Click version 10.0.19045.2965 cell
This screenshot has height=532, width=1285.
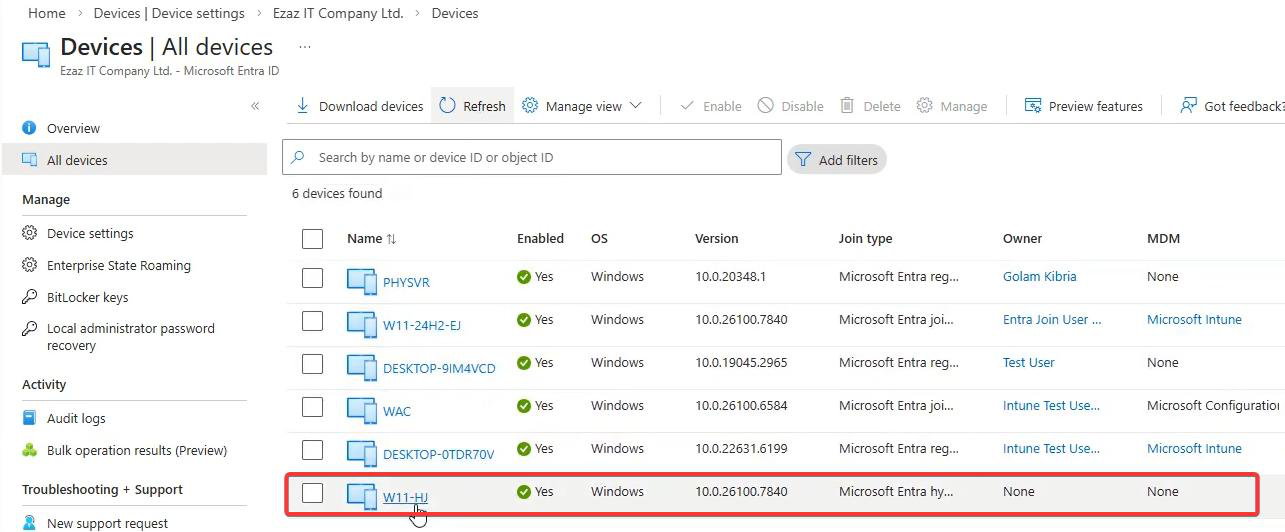741,362
